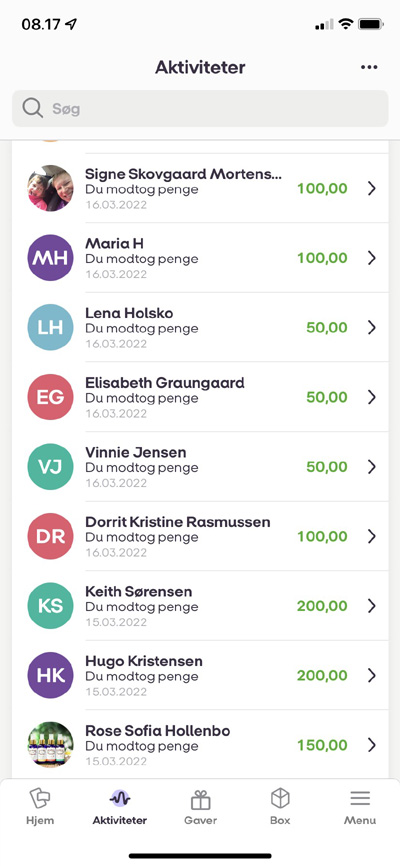Open the hamburger Menu icon

coord(360,799)
